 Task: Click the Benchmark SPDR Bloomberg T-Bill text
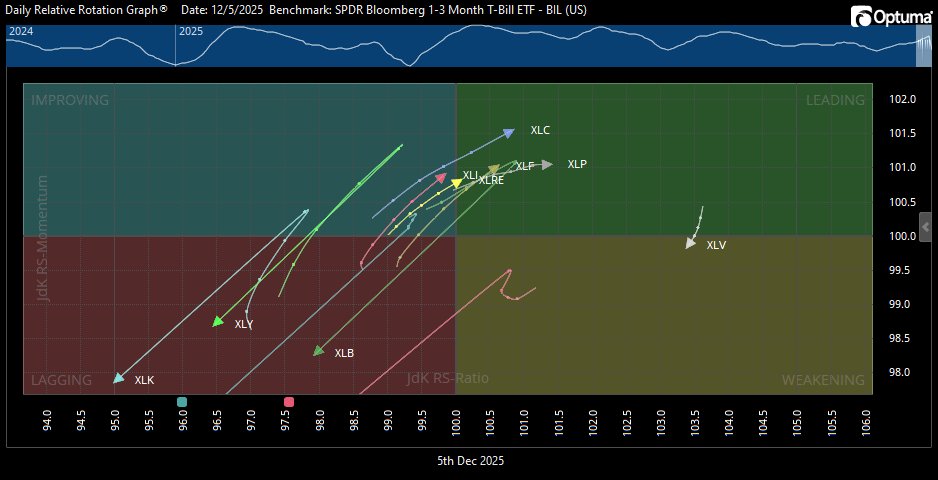click(x=428, y=10)
